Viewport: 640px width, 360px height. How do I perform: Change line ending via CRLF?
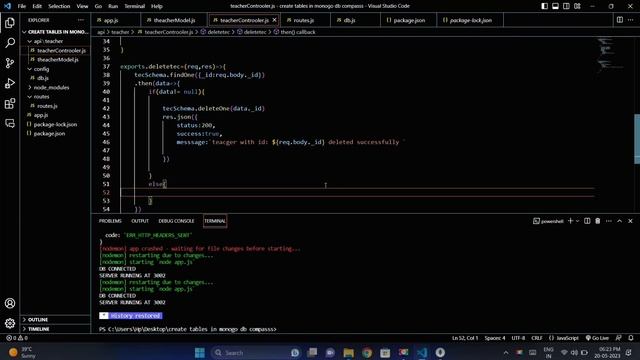[x=537, y=338]
